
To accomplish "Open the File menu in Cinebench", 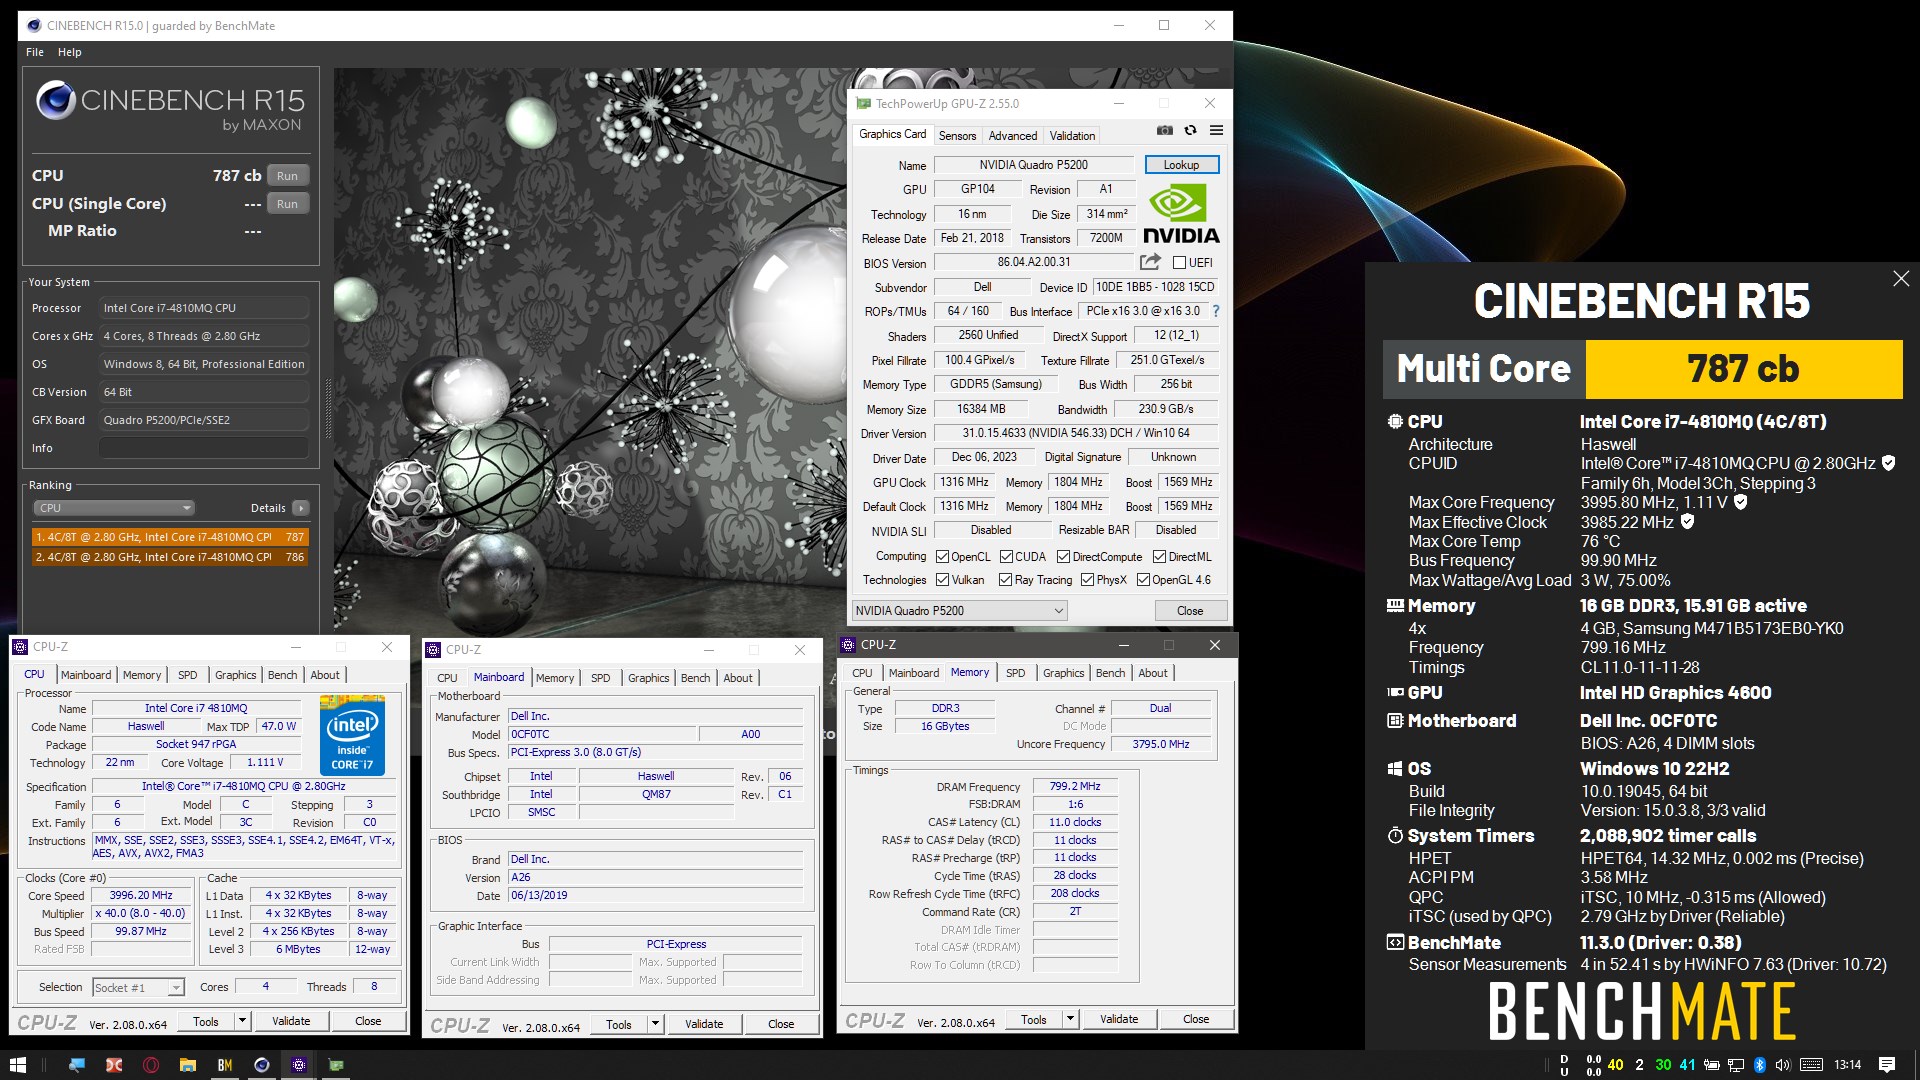I will (35, 52).
